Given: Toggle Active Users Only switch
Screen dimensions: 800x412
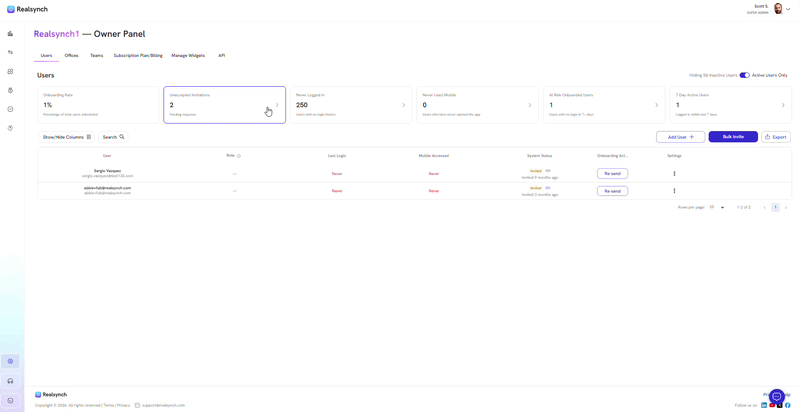Looking at the screenshot, I should click(744, 75).
